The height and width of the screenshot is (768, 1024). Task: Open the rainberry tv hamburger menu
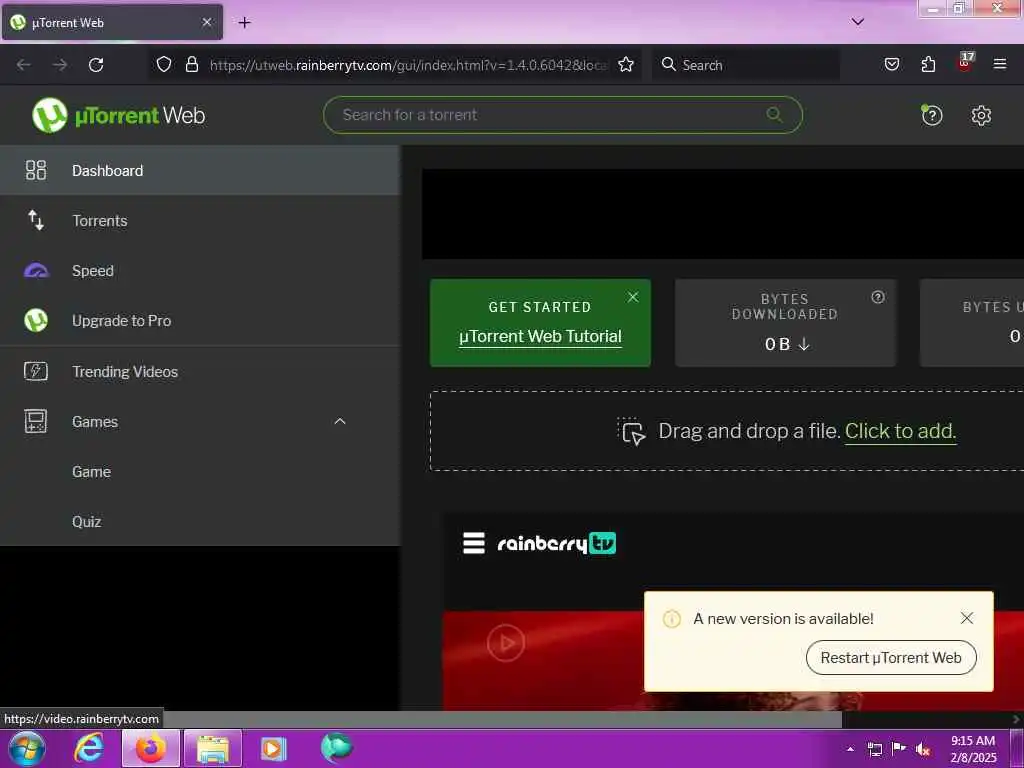[x=473, y=543]
